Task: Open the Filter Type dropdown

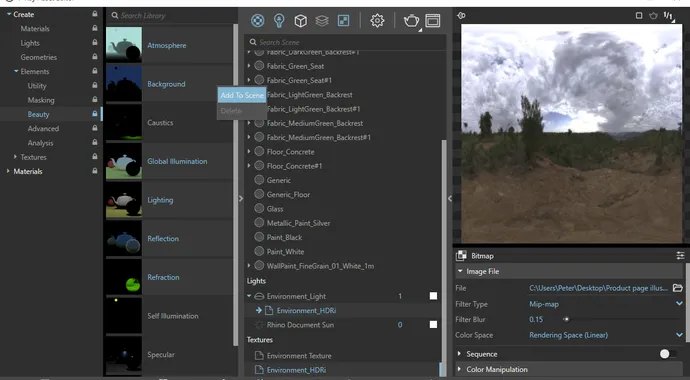Action: (x=679, y=303)
